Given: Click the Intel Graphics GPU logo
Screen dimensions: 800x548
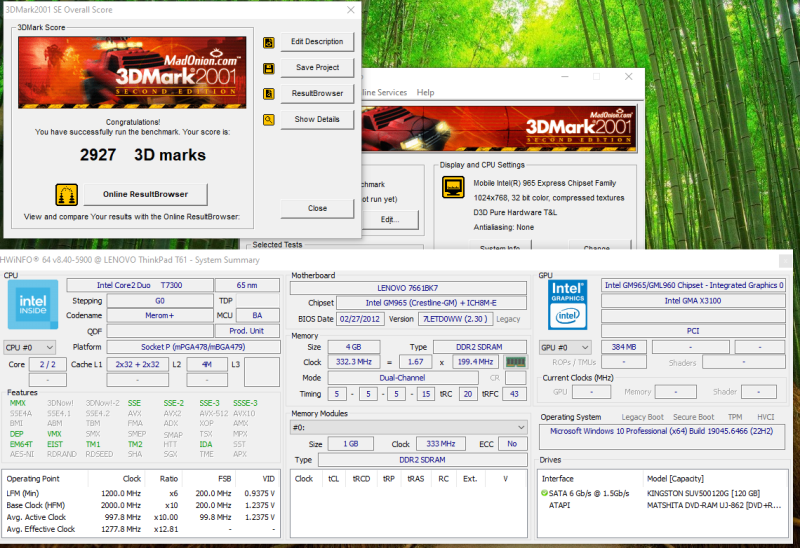Looking at the screenshot, I should tap(567, 304).
